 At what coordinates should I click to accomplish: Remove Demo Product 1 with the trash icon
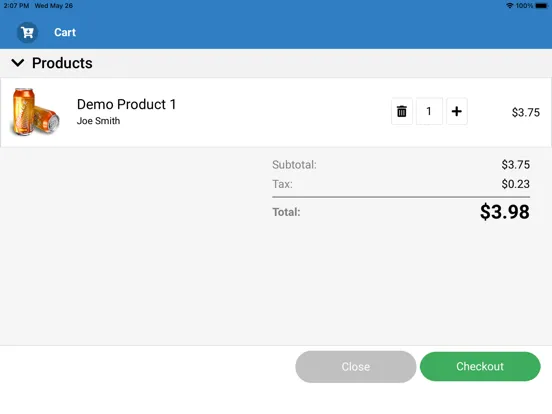402,111
